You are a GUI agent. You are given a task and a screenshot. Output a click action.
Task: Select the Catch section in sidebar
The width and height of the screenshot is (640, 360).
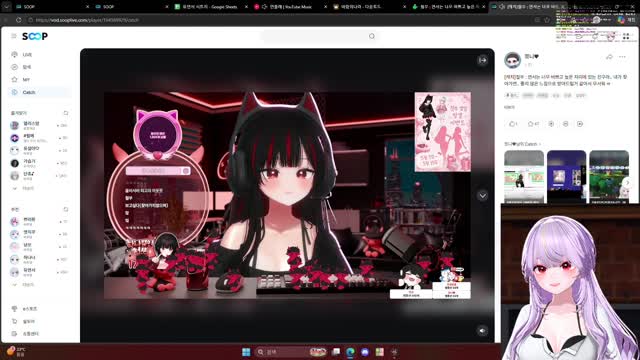40,92
